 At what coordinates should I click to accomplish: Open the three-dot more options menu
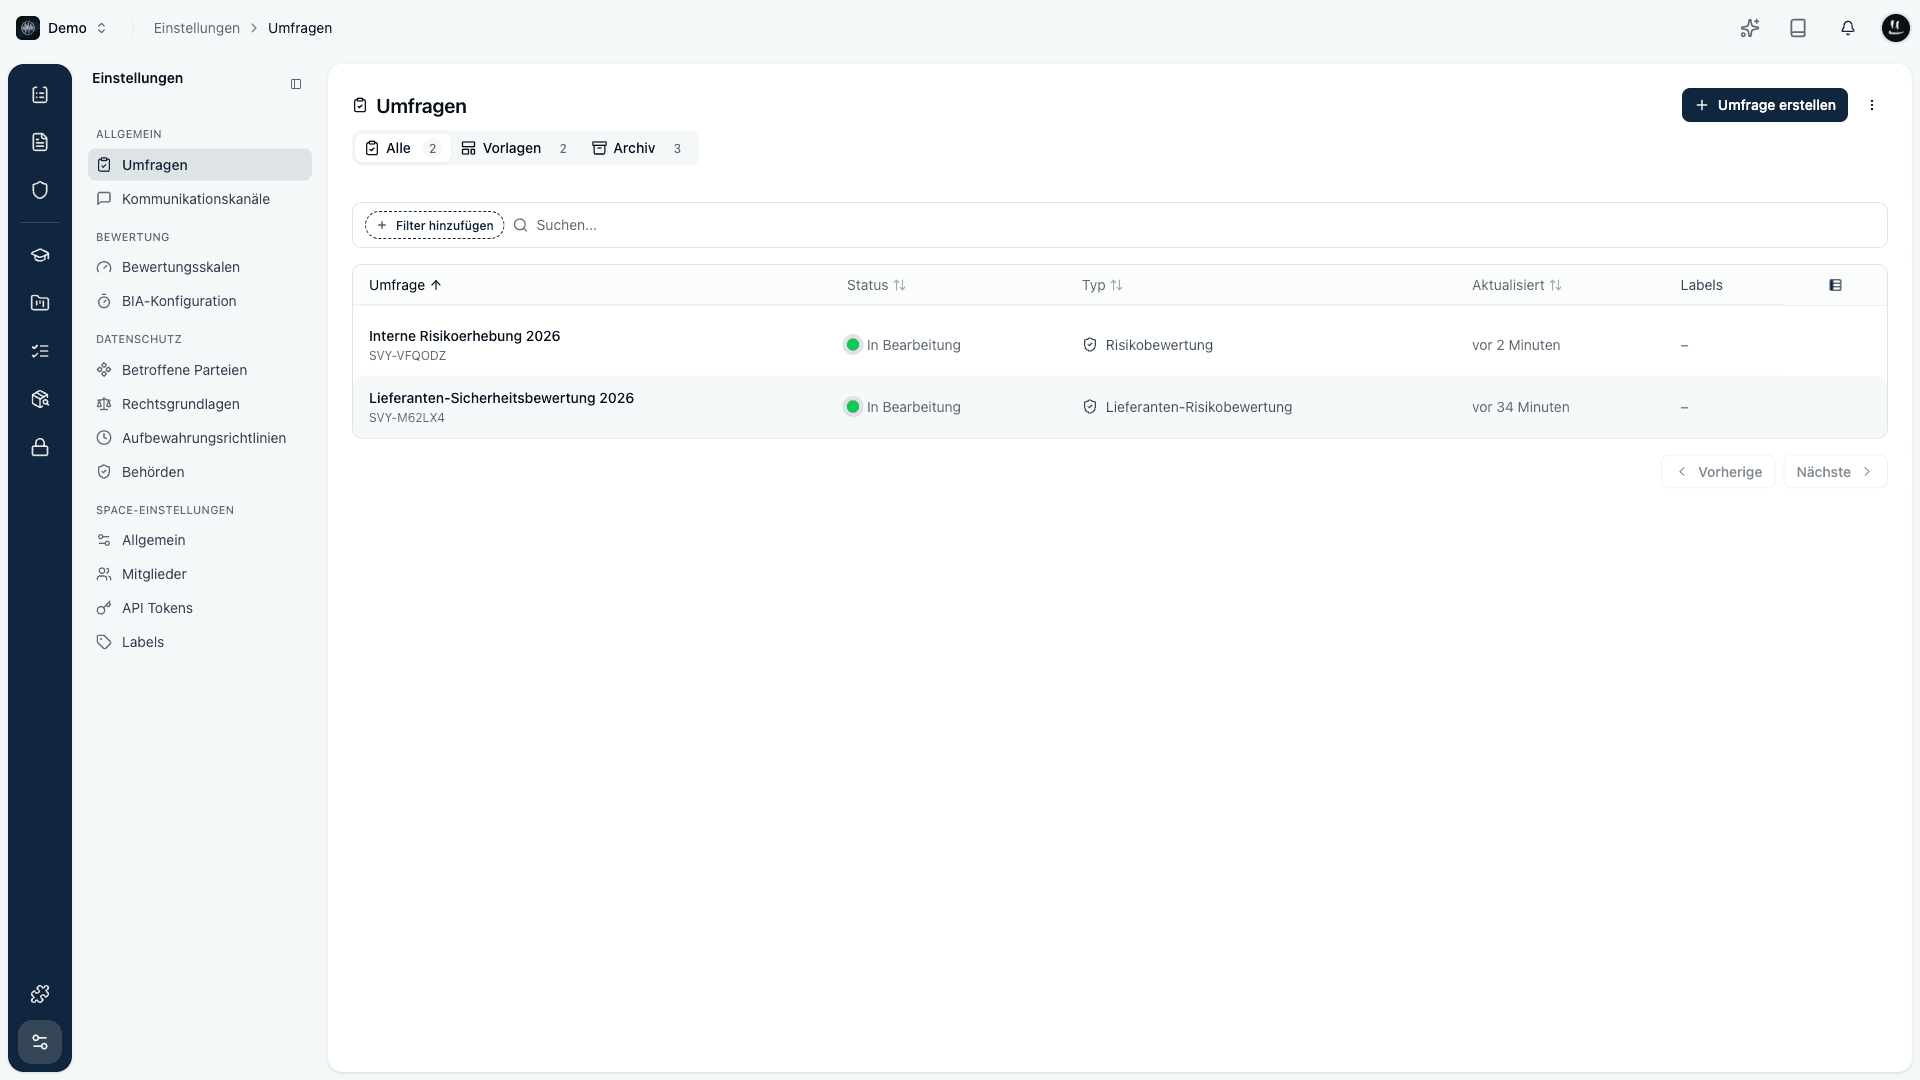[x=1872, y=105]
